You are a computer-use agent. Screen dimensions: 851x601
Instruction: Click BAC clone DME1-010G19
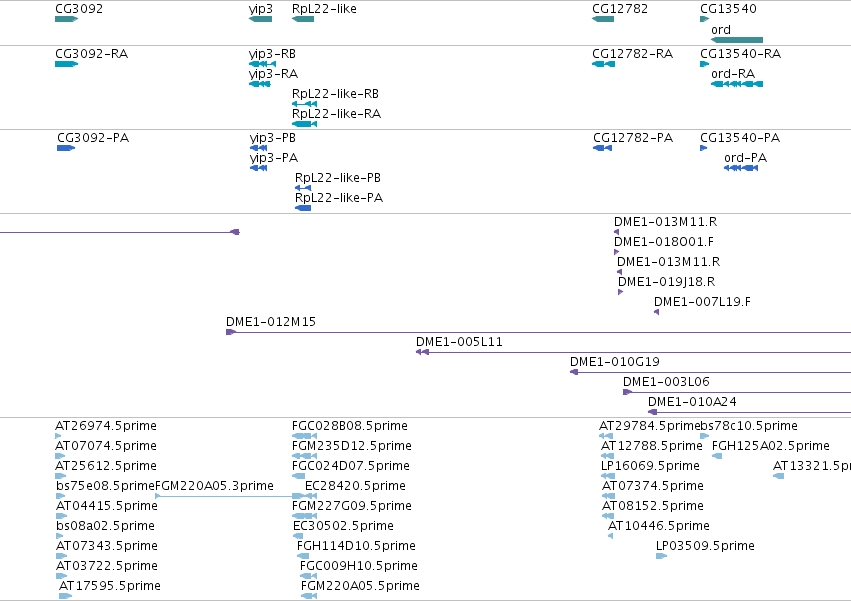(710, 372)
